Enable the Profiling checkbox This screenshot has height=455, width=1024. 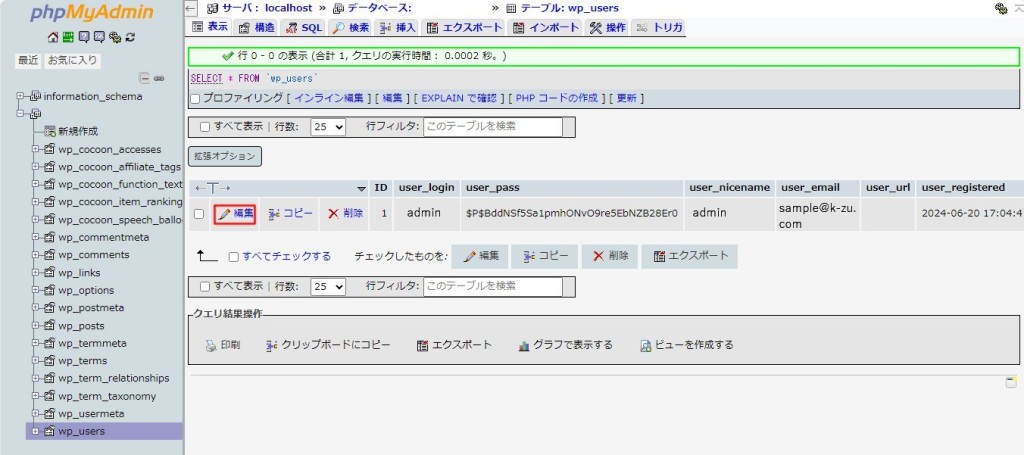[196, 99]
